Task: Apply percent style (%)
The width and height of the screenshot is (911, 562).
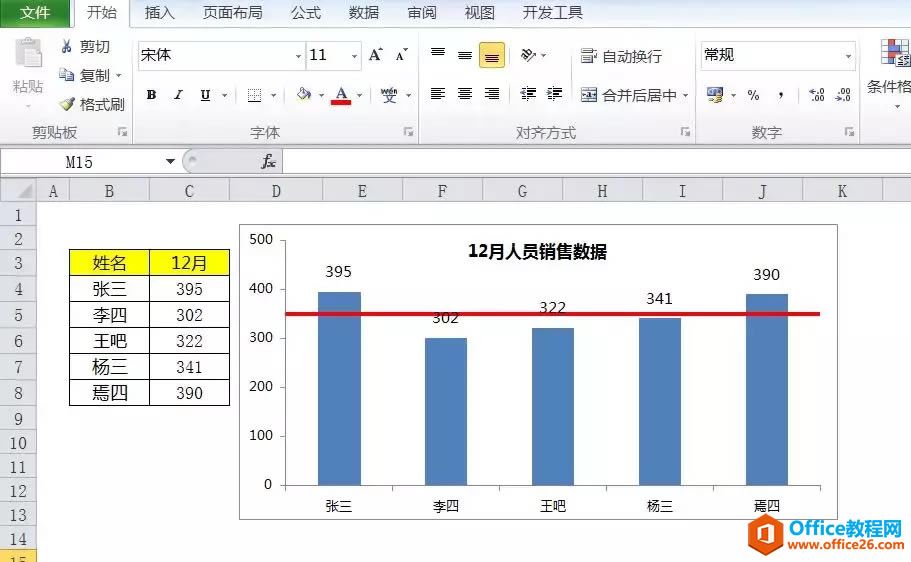Action: pyautogui.click(x=754, y=95)
